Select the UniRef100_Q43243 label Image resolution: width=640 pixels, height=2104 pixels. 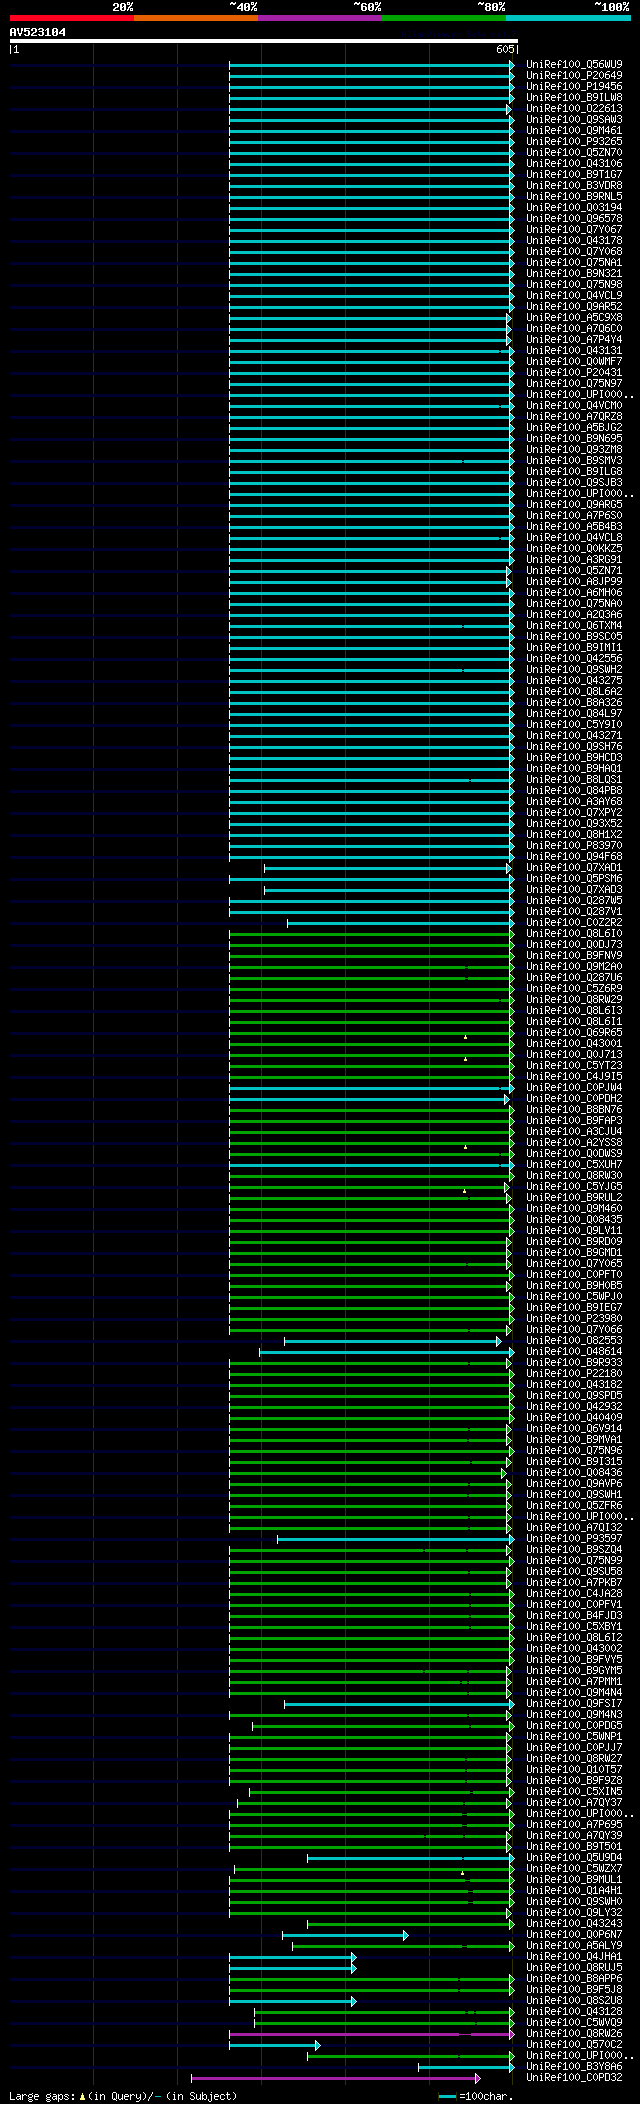574,1924
